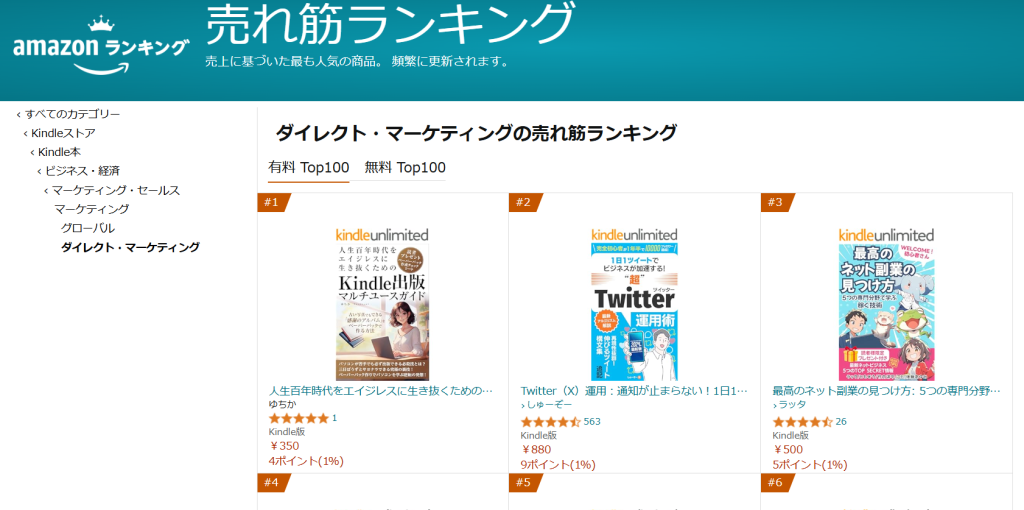Image resolution: width=1024 pixels, height=510 pixels.
Task: Open the マーケティング・セールス category
Action: pyautogui.click(x=116, y=190)
